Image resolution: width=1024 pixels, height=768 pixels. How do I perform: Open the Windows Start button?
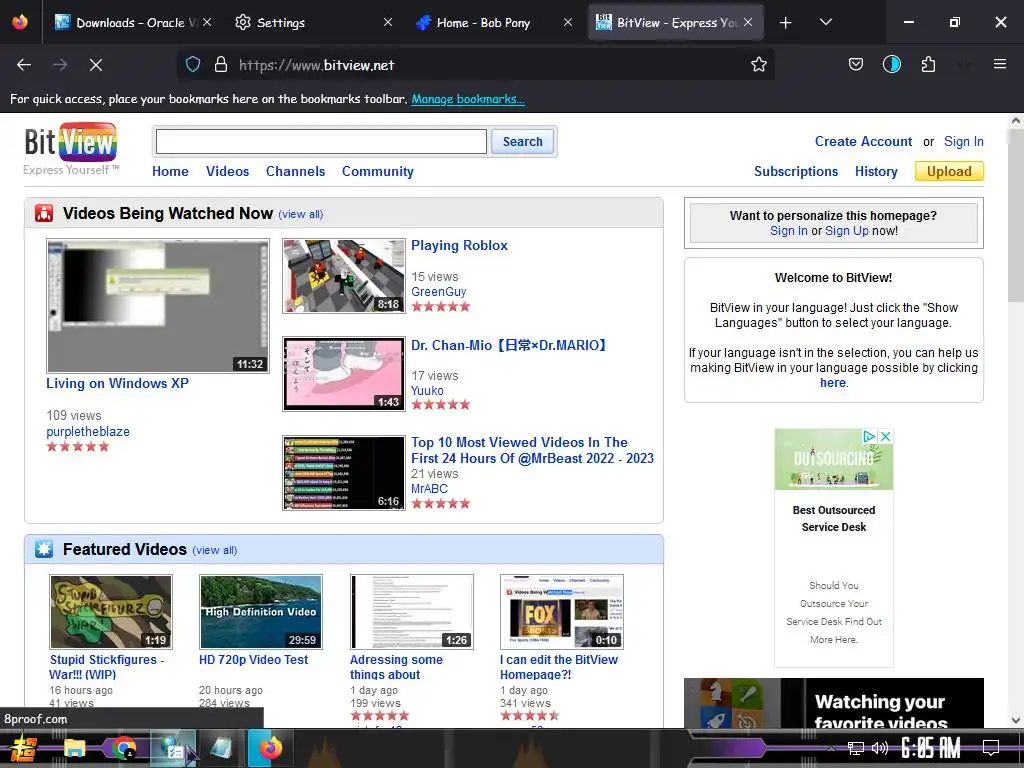tap(25, 749)
